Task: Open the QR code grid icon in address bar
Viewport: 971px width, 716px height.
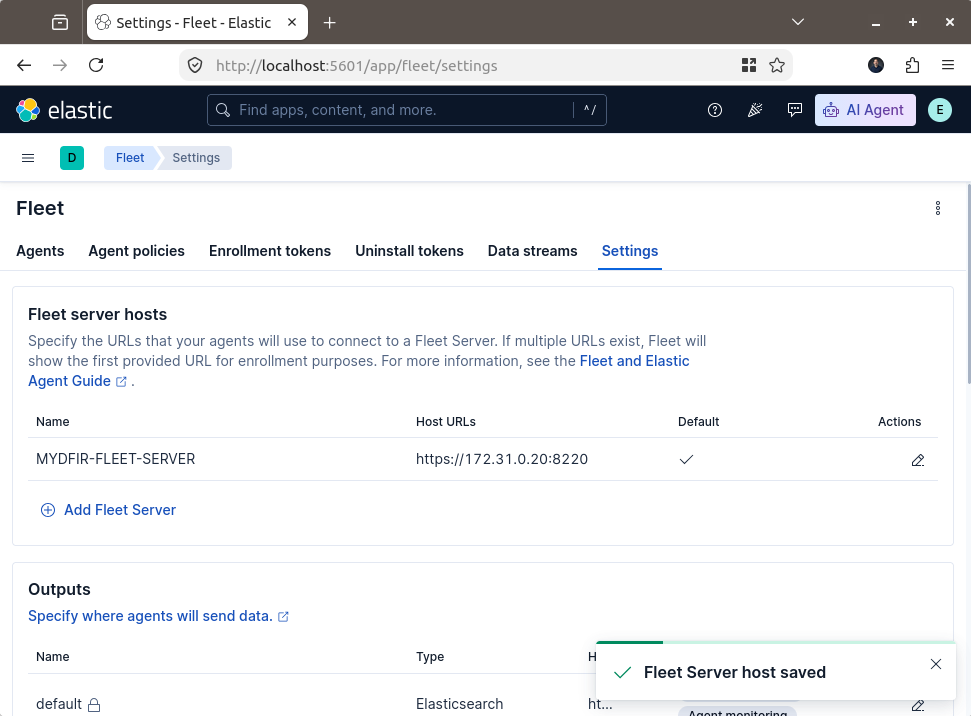Action: [x=749, y=65]
